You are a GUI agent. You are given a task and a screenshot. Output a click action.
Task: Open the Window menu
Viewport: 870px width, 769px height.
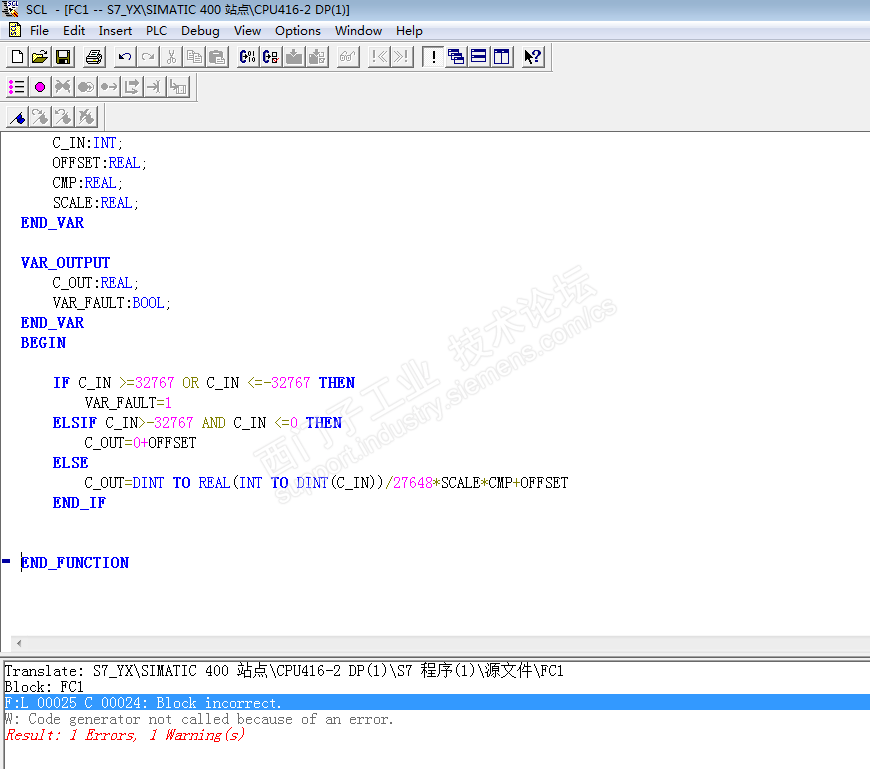point(358,31)
